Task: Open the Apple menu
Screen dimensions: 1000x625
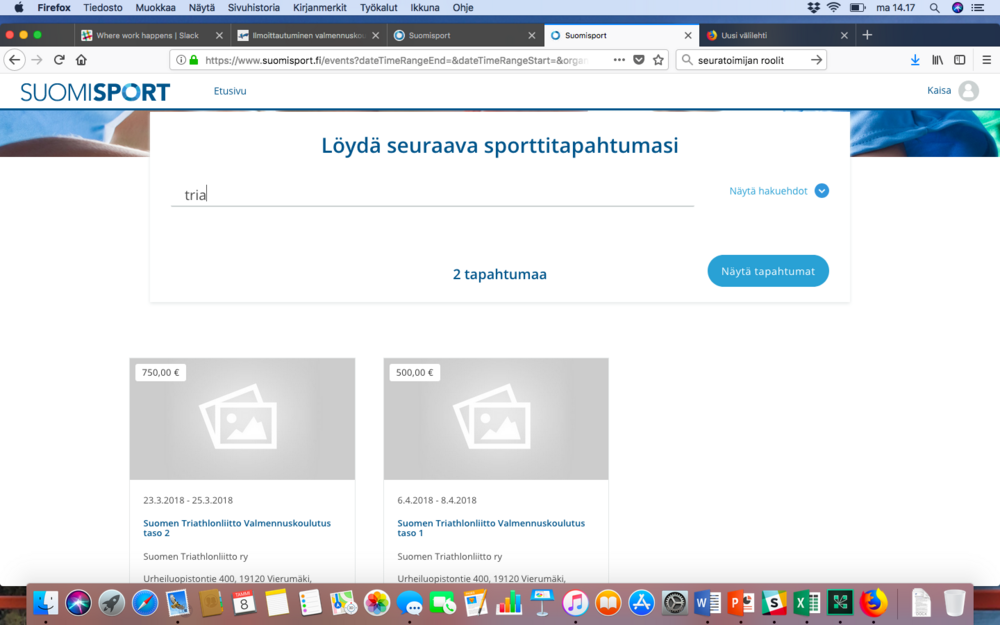Action: coord(18,8)
